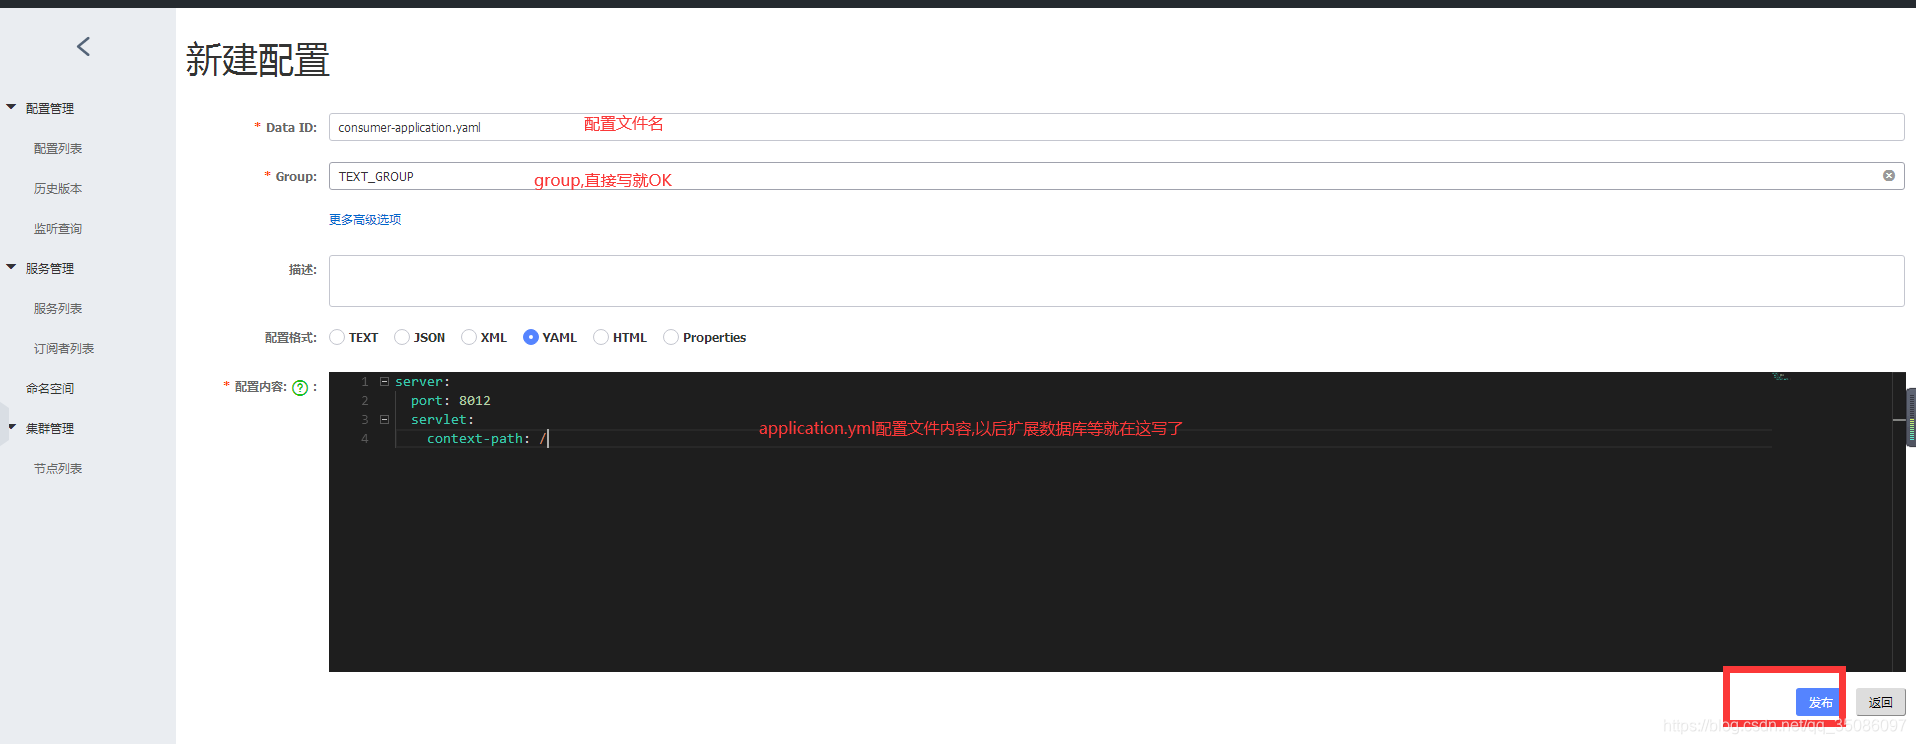Click the 发布 publish button
The image size is (1916, 744).
tap(1819, 702)
